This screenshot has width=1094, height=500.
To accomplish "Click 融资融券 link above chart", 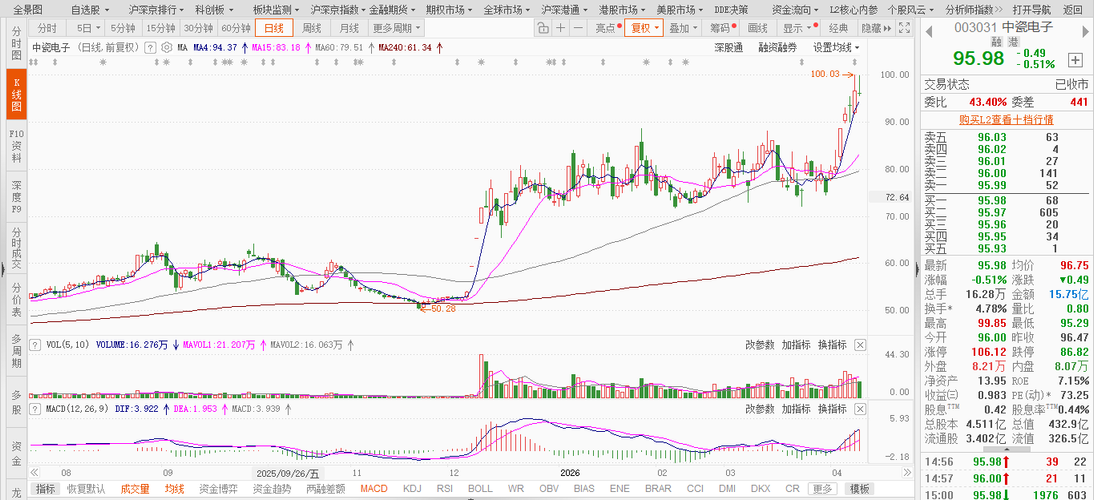I will pyautogui.click(x=778, y=47).
